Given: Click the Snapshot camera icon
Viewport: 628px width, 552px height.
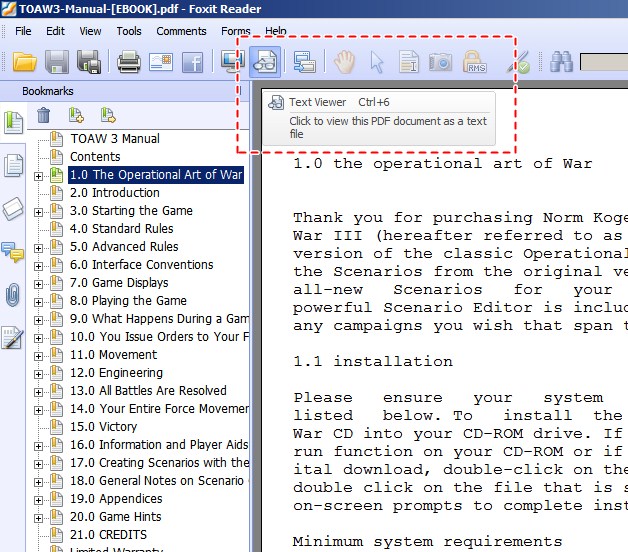Looking at the screenshot, I should 440,62.
